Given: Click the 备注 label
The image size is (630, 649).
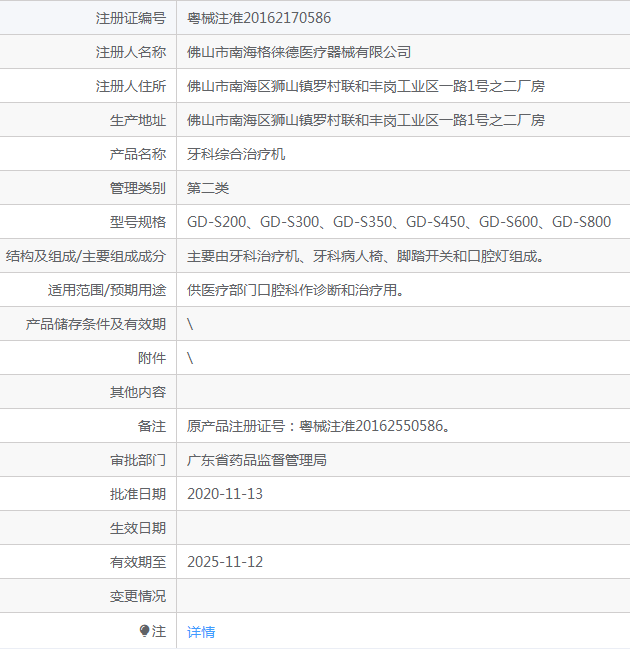Looking at the screenshot, I should pos(152,426).
